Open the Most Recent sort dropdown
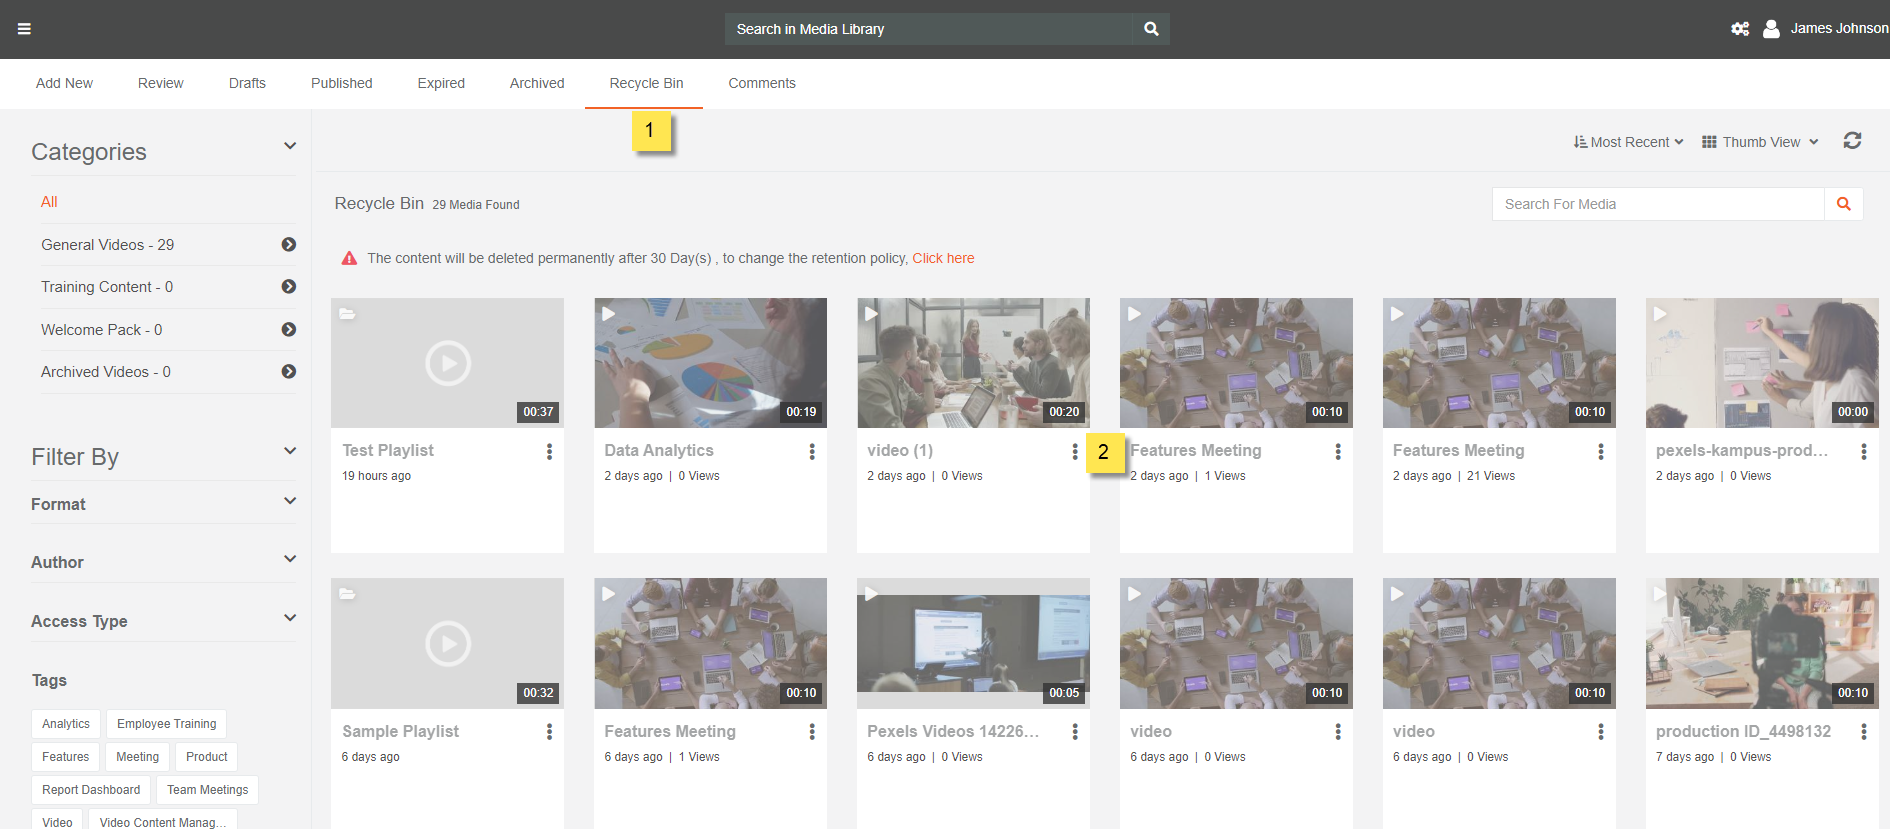Image resolution: width=1890 pixels, height=829 pixels. click(1628, 142)
